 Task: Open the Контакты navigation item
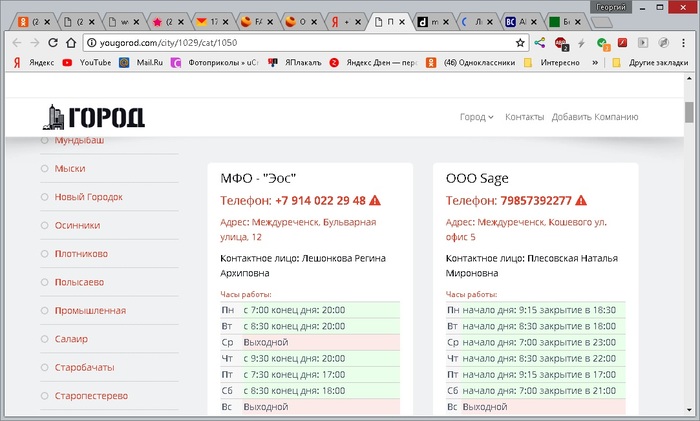[x=524, y=117]
